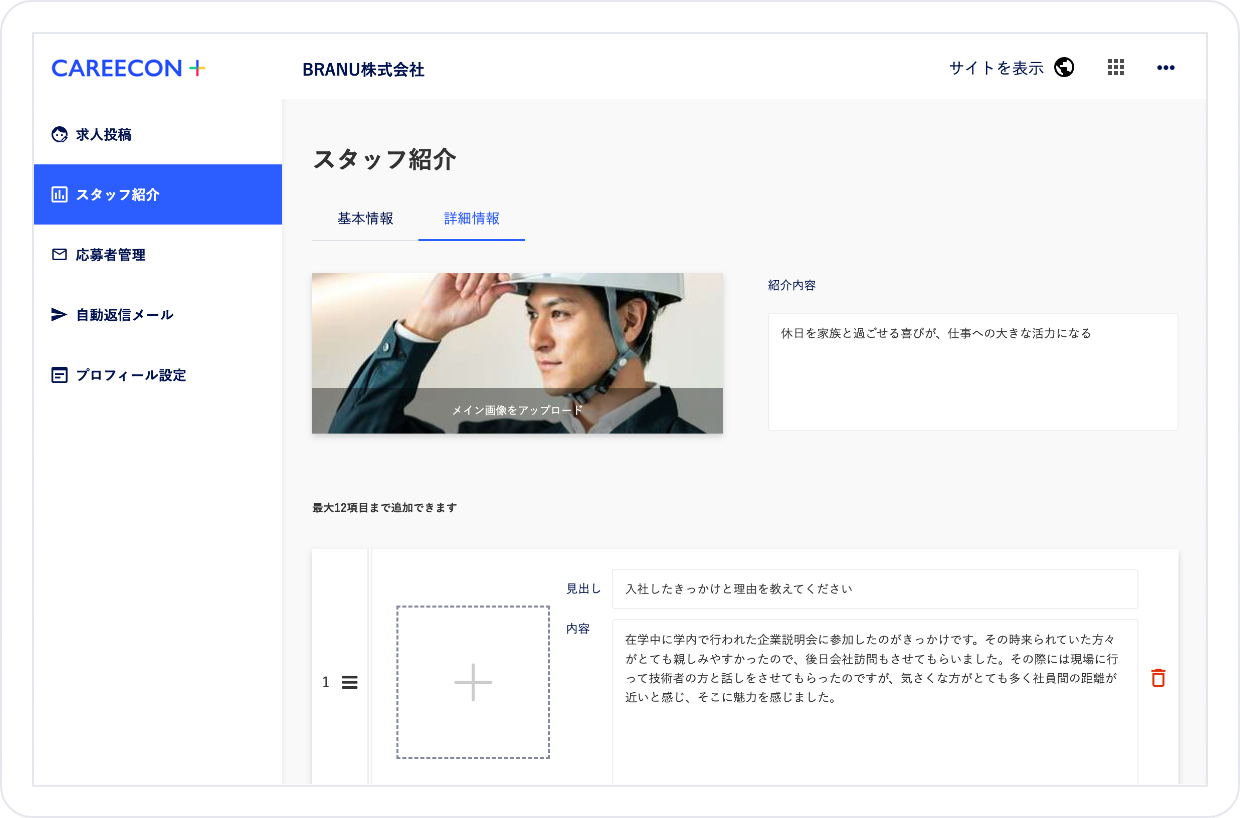This screenshot has height=818, width=1240.
Task: Click the CAREECON+ logo
Action: 127,67
